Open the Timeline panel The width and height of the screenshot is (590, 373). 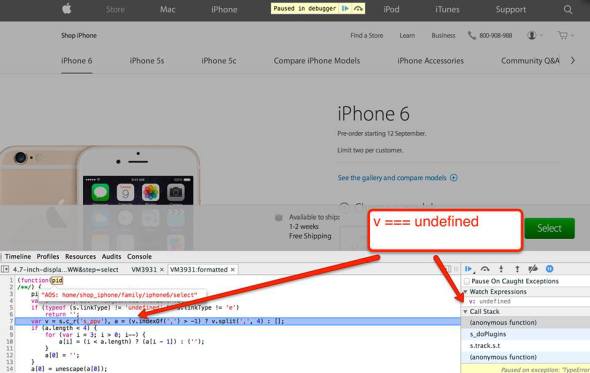tap(18, 256)
